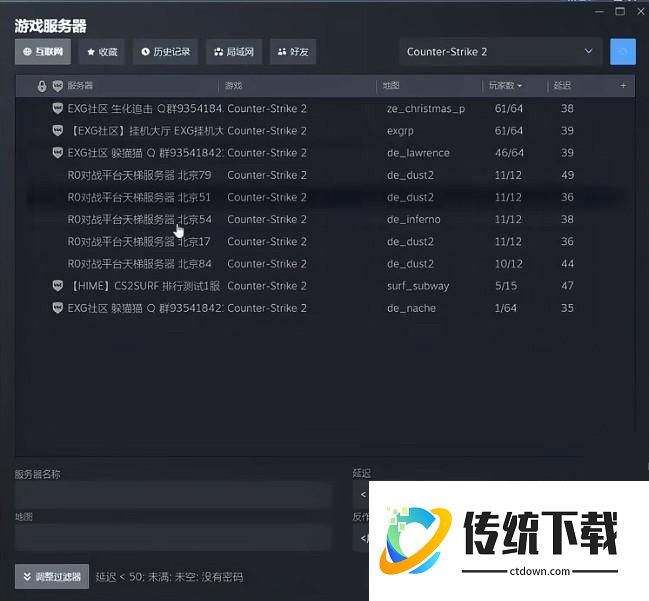Click shield icon on exgrp server row
Image resolution: width=649 pixels, height=601 pixels.
[57, 131]
